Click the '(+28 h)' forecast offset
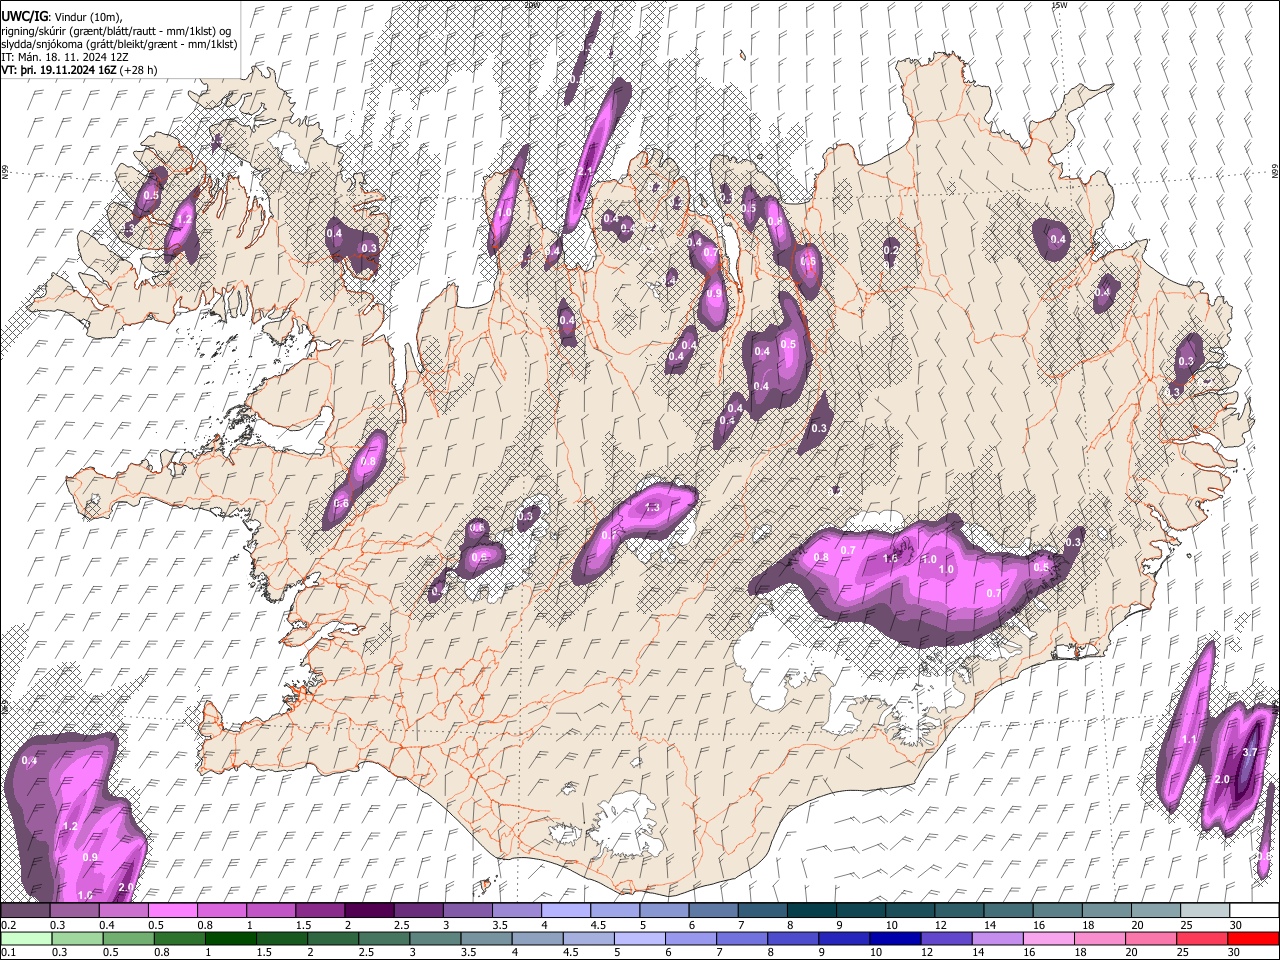Viewport: 1280px width, 960px height. [x=140, y=71]
